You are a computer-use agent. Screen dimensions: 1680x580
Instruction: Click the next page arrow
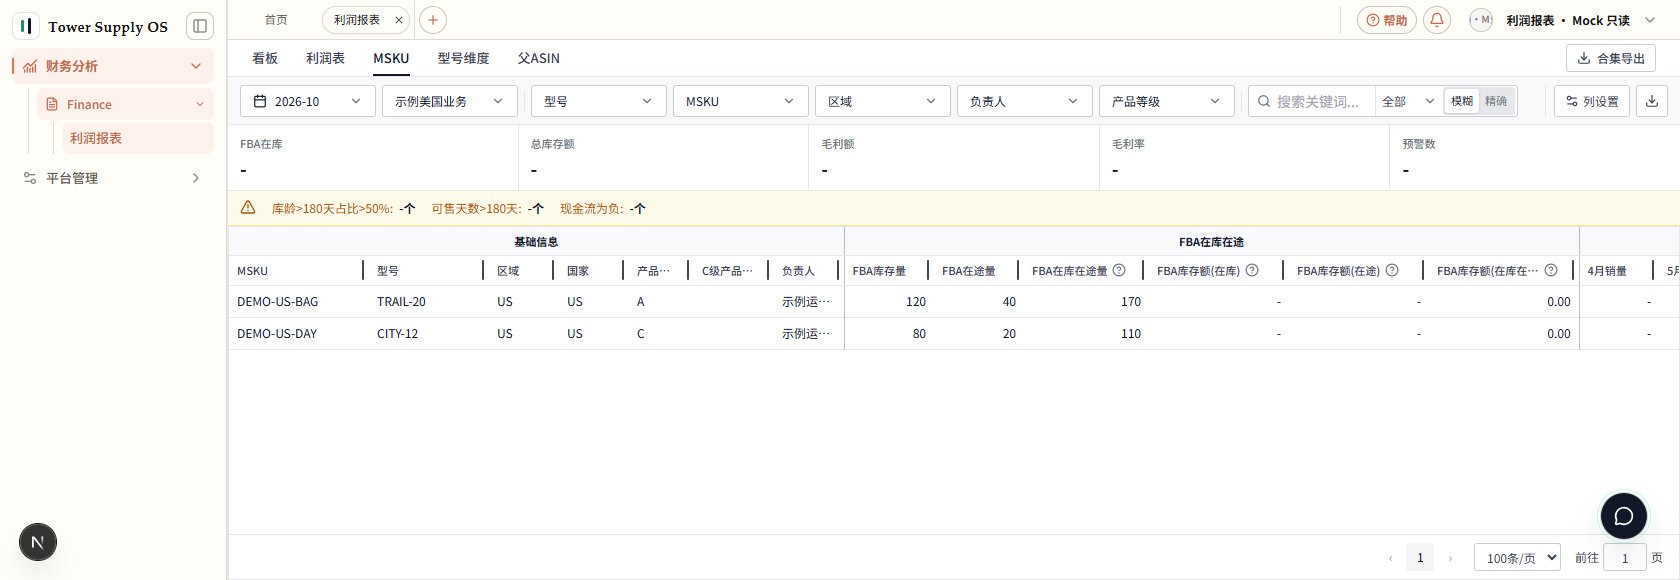tap(1450, 558)
